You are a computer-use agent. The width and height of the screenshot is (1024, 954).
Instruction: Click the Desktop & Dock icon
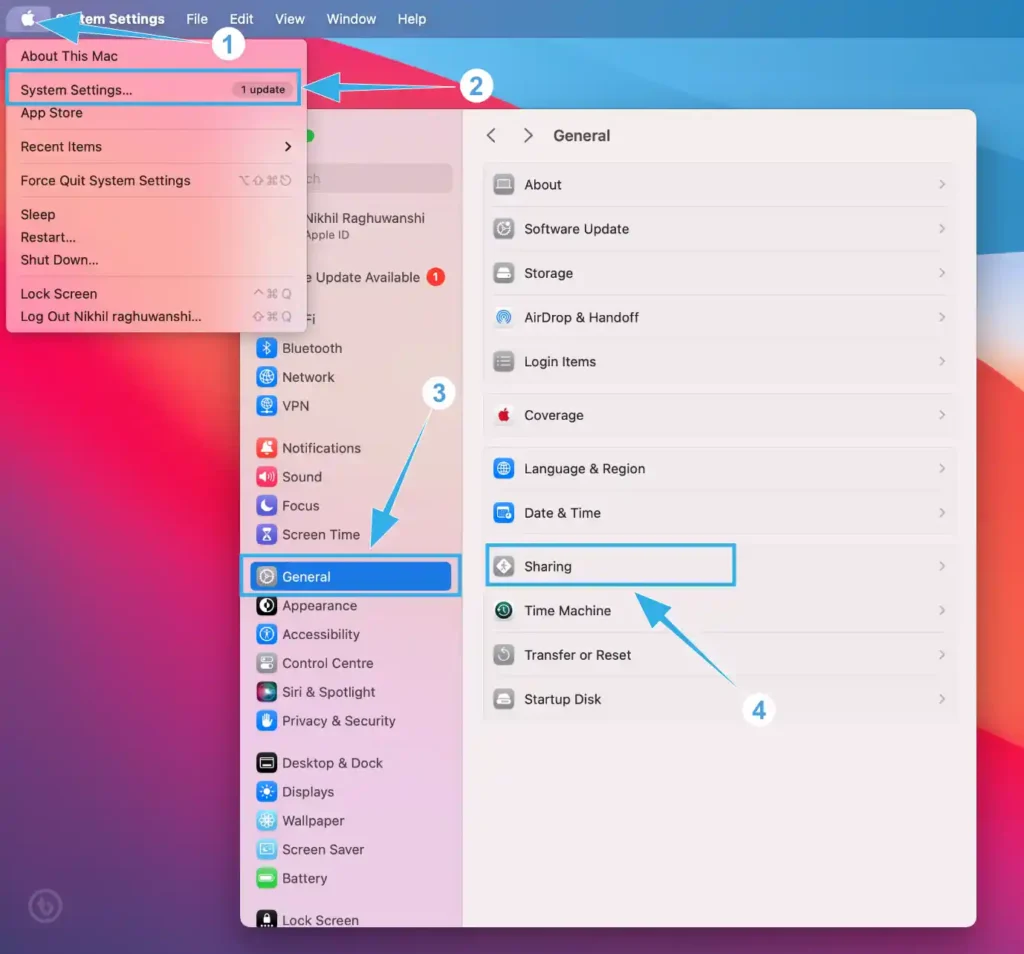pyautogui.click(x=266, y=763)
